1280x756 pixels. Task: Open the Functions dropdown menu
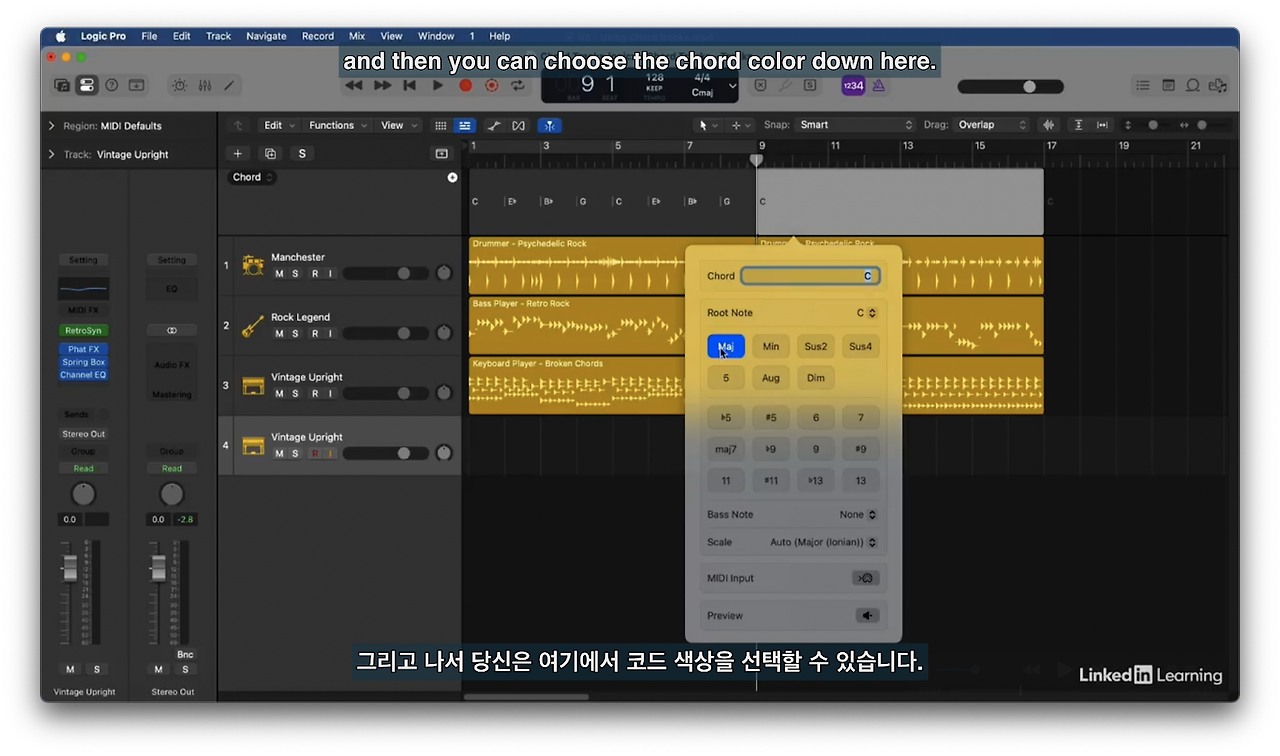338,125
